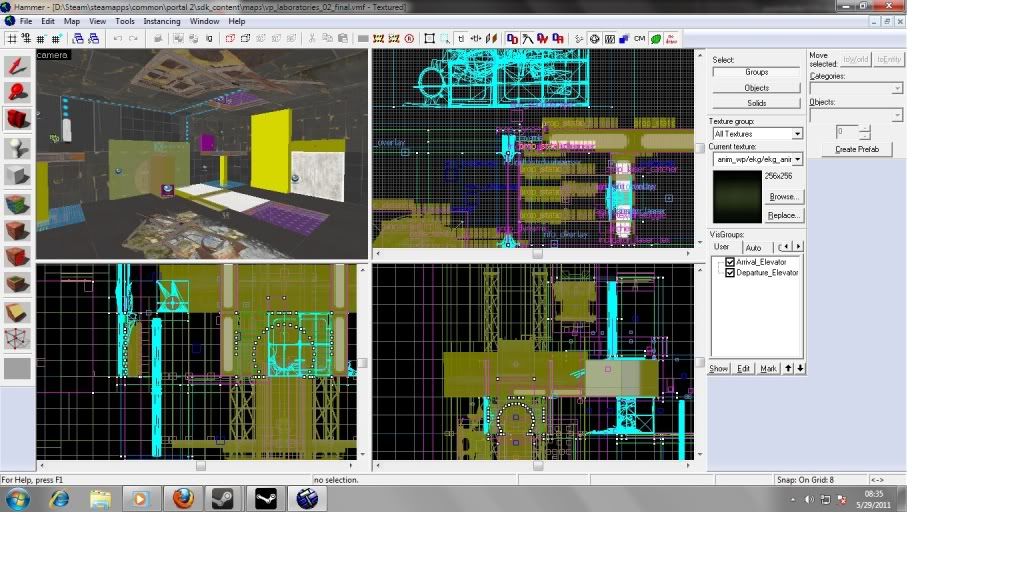The image size is (1024, 576).
Task: Open Firefox from the taskbar
Action: (183, 499)
